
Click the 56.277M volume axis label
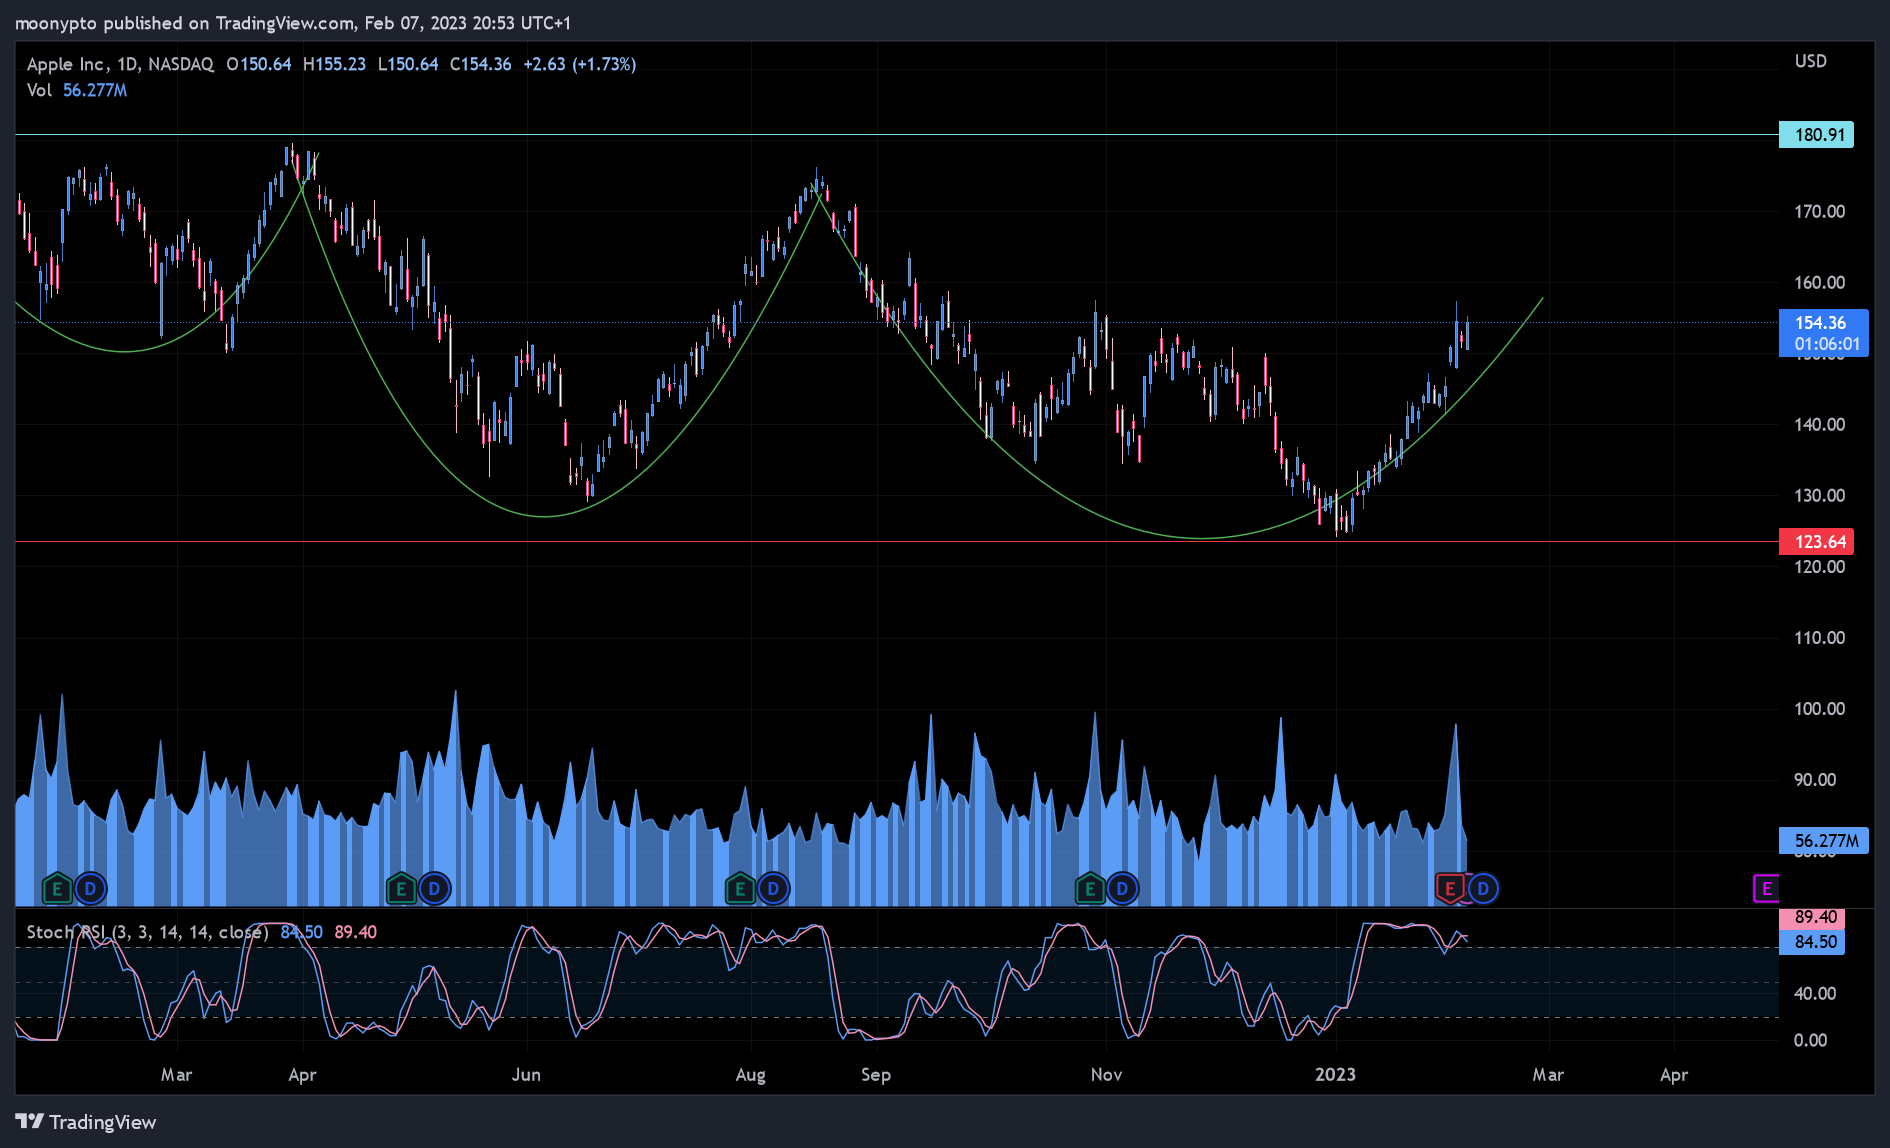1824,841
